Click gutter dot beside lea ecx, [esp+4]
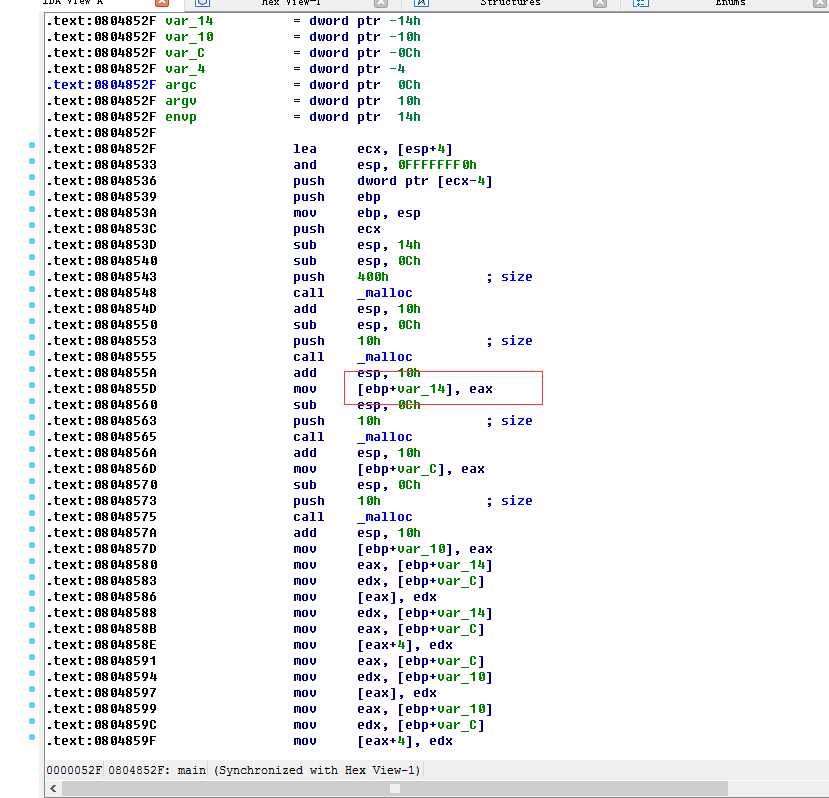The height and width of the screenshot is (798, 829). click(x=32, y=145)
